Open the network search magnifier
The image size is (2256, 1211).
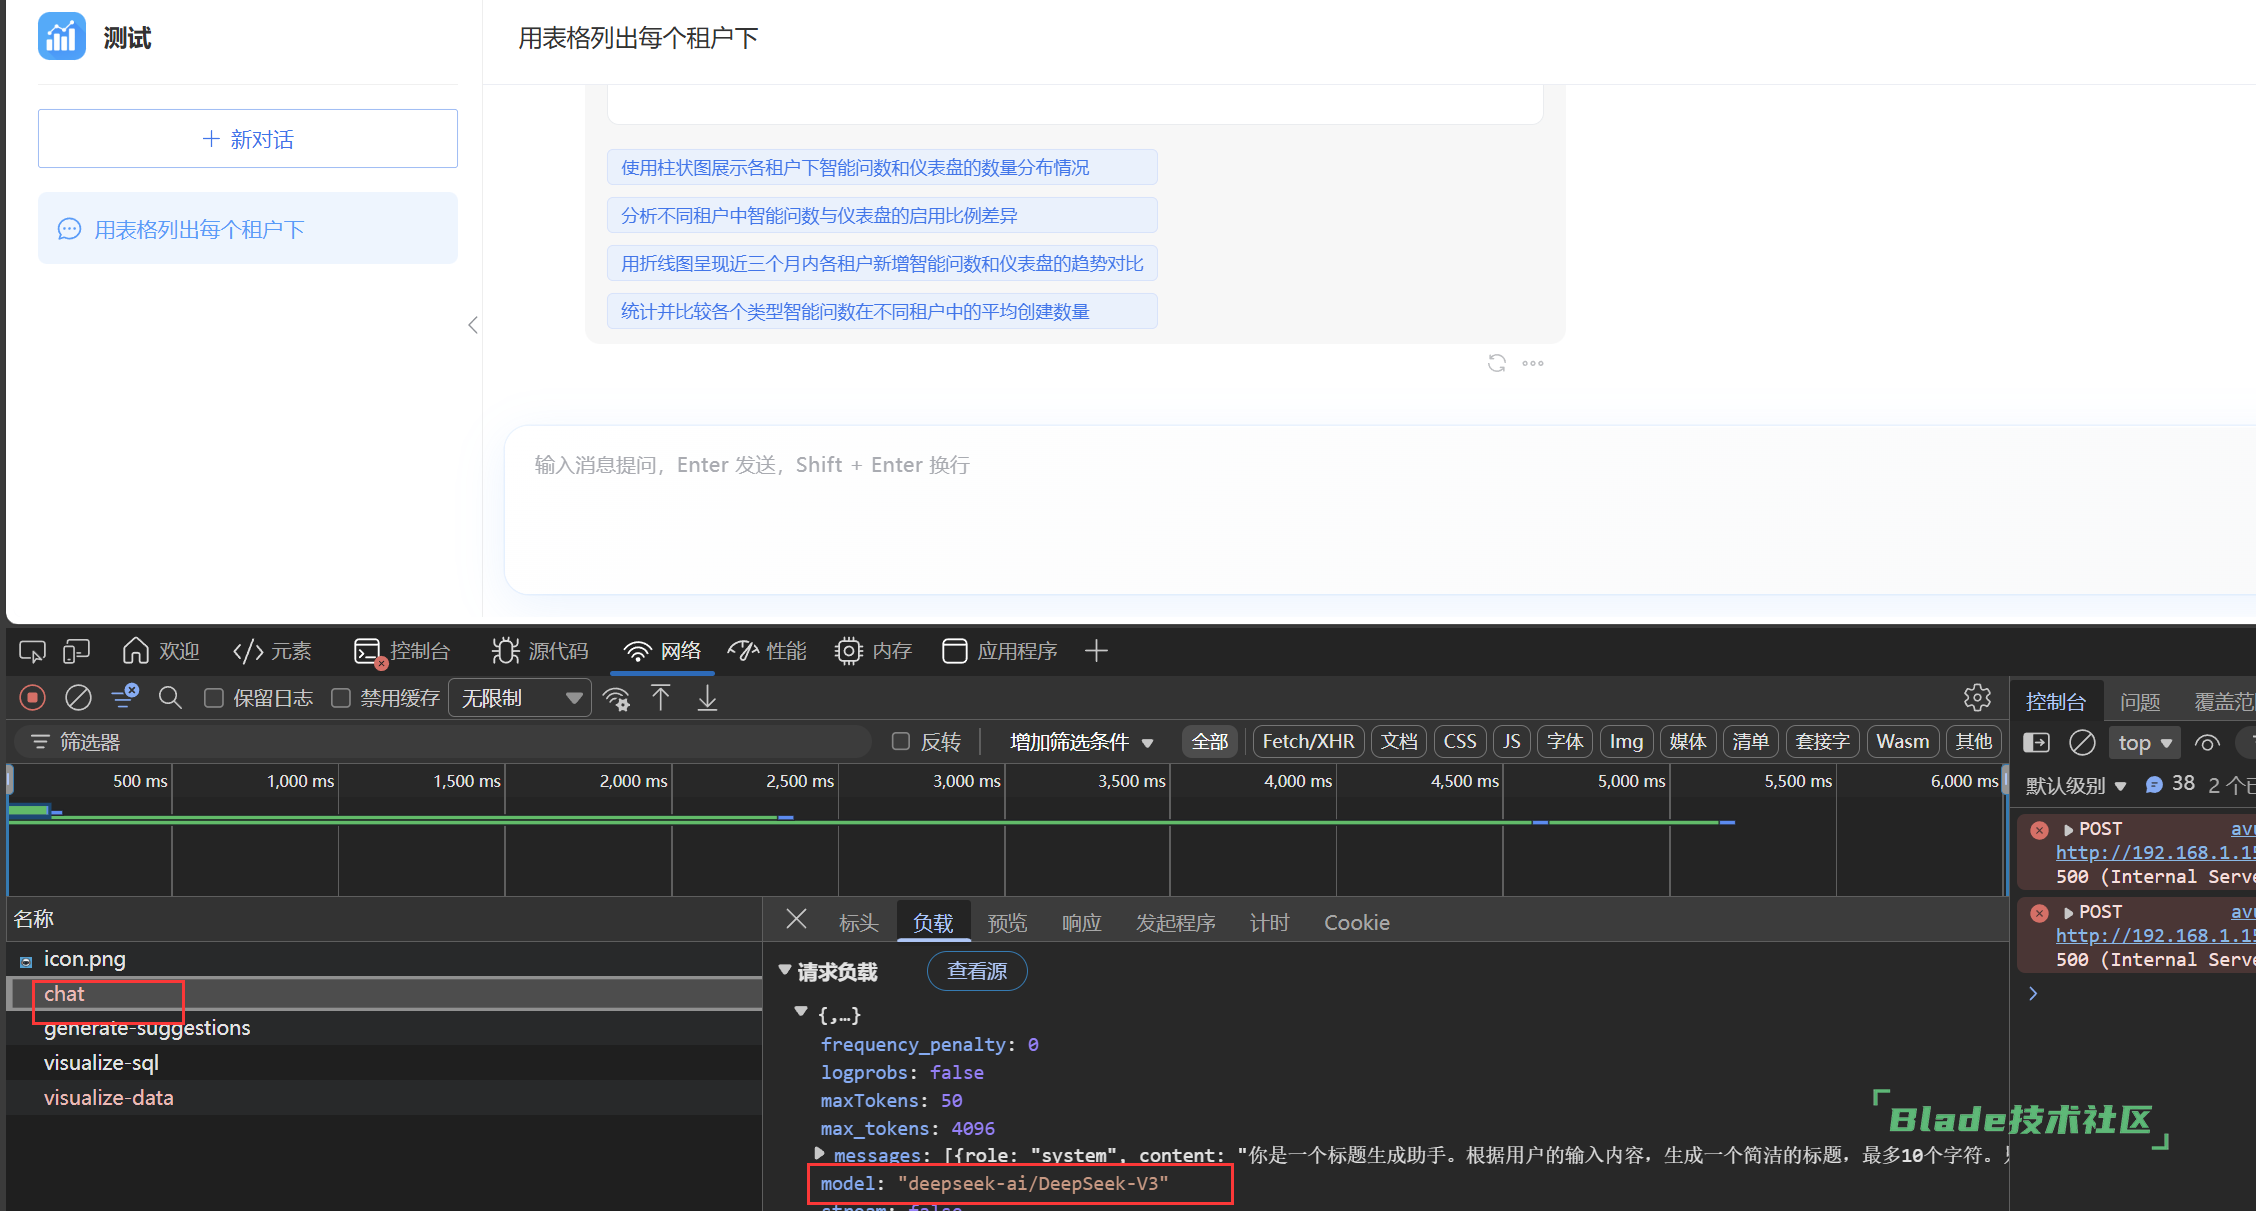point(170,698)
